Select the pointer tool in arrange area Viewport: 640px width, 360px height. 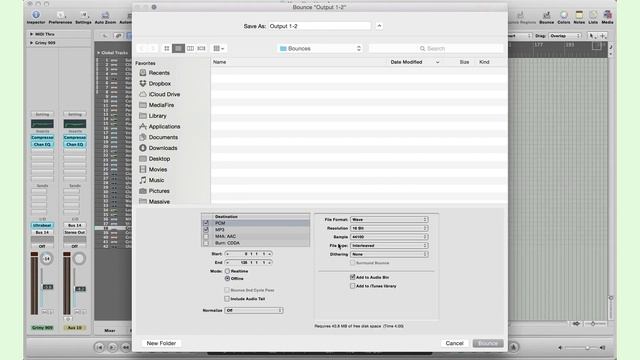coord(591,36)
